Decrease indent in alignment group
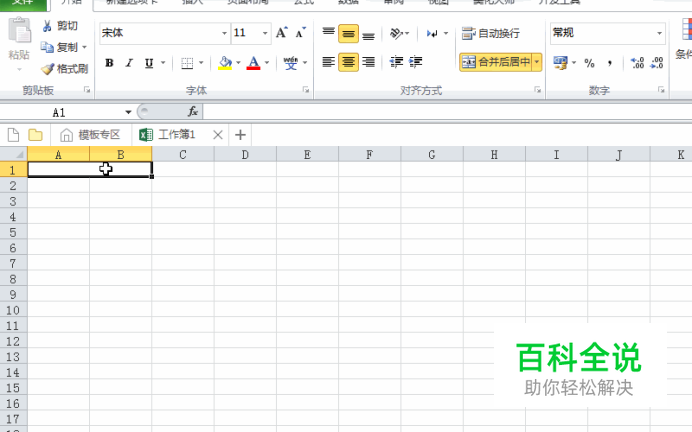 pos(396,62)
